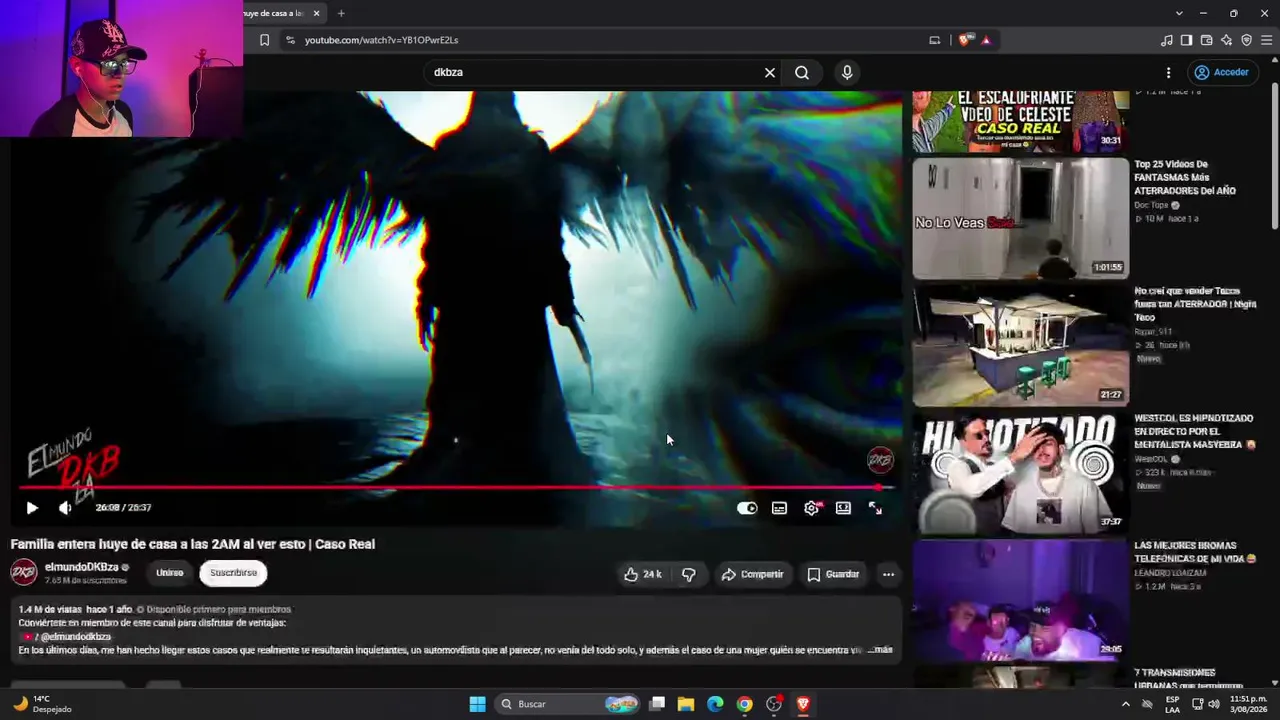The width and height of the screenshot is (1280, 720).
Task: Enter fullscreen mode in the player
Action: (875, 508)
